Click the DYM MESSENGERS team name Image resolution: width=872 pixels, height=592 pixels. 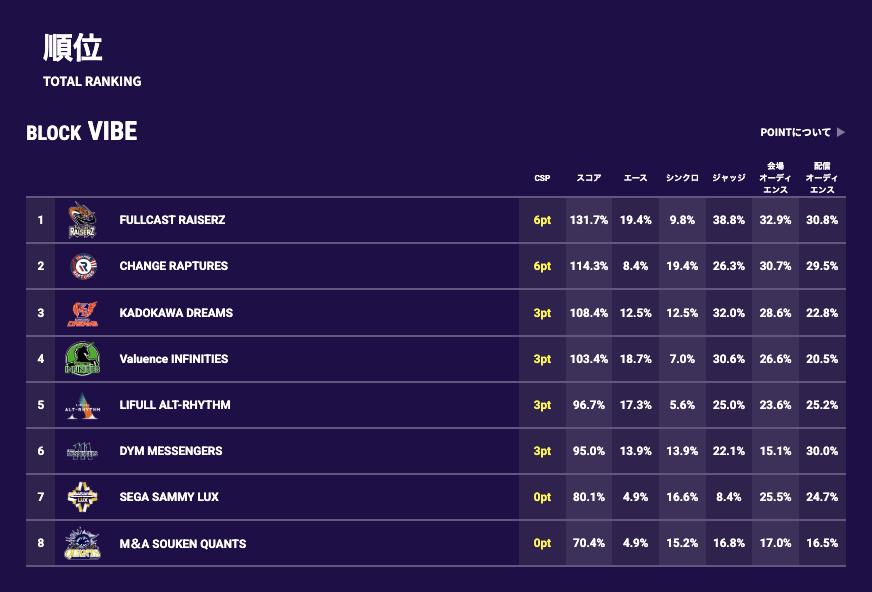click(170, 451)
